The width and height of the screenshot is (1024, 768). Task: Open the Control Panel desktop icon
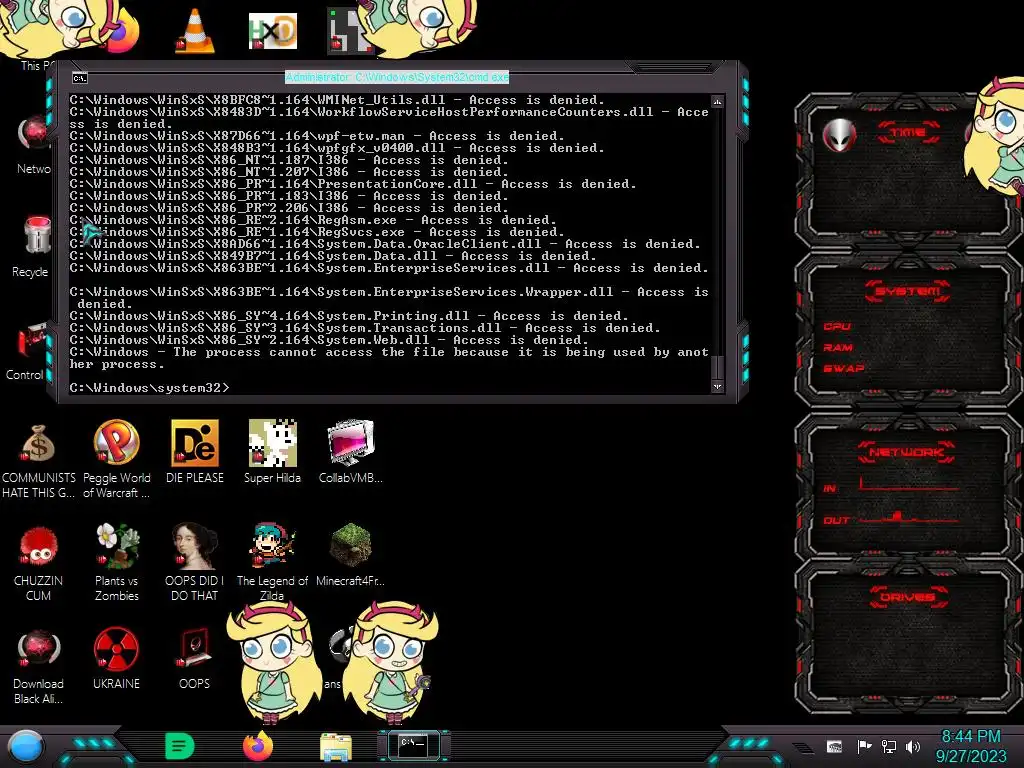[x=27, y=351]
